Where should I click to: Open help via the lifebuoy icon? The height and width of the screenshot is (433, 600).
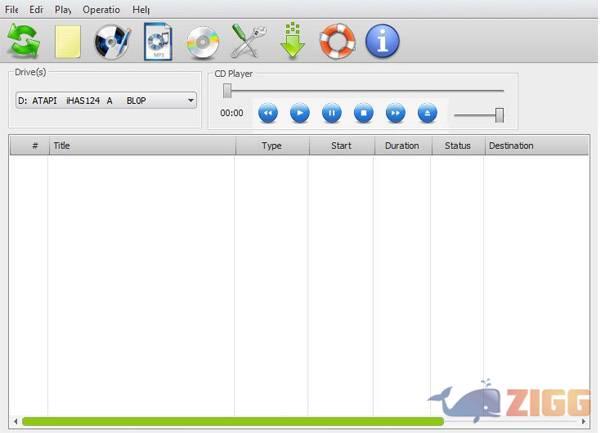337,41
